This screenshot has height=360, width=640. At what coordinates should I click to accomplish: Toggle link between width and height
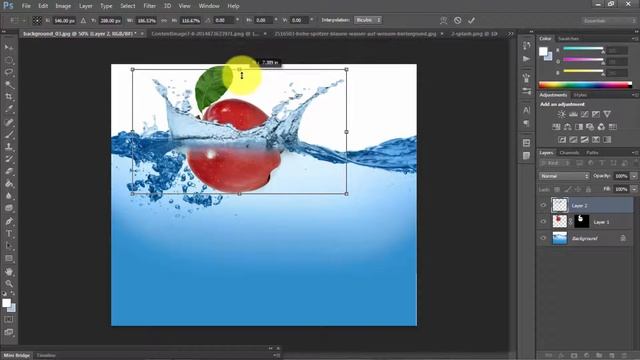coord(164,20)
